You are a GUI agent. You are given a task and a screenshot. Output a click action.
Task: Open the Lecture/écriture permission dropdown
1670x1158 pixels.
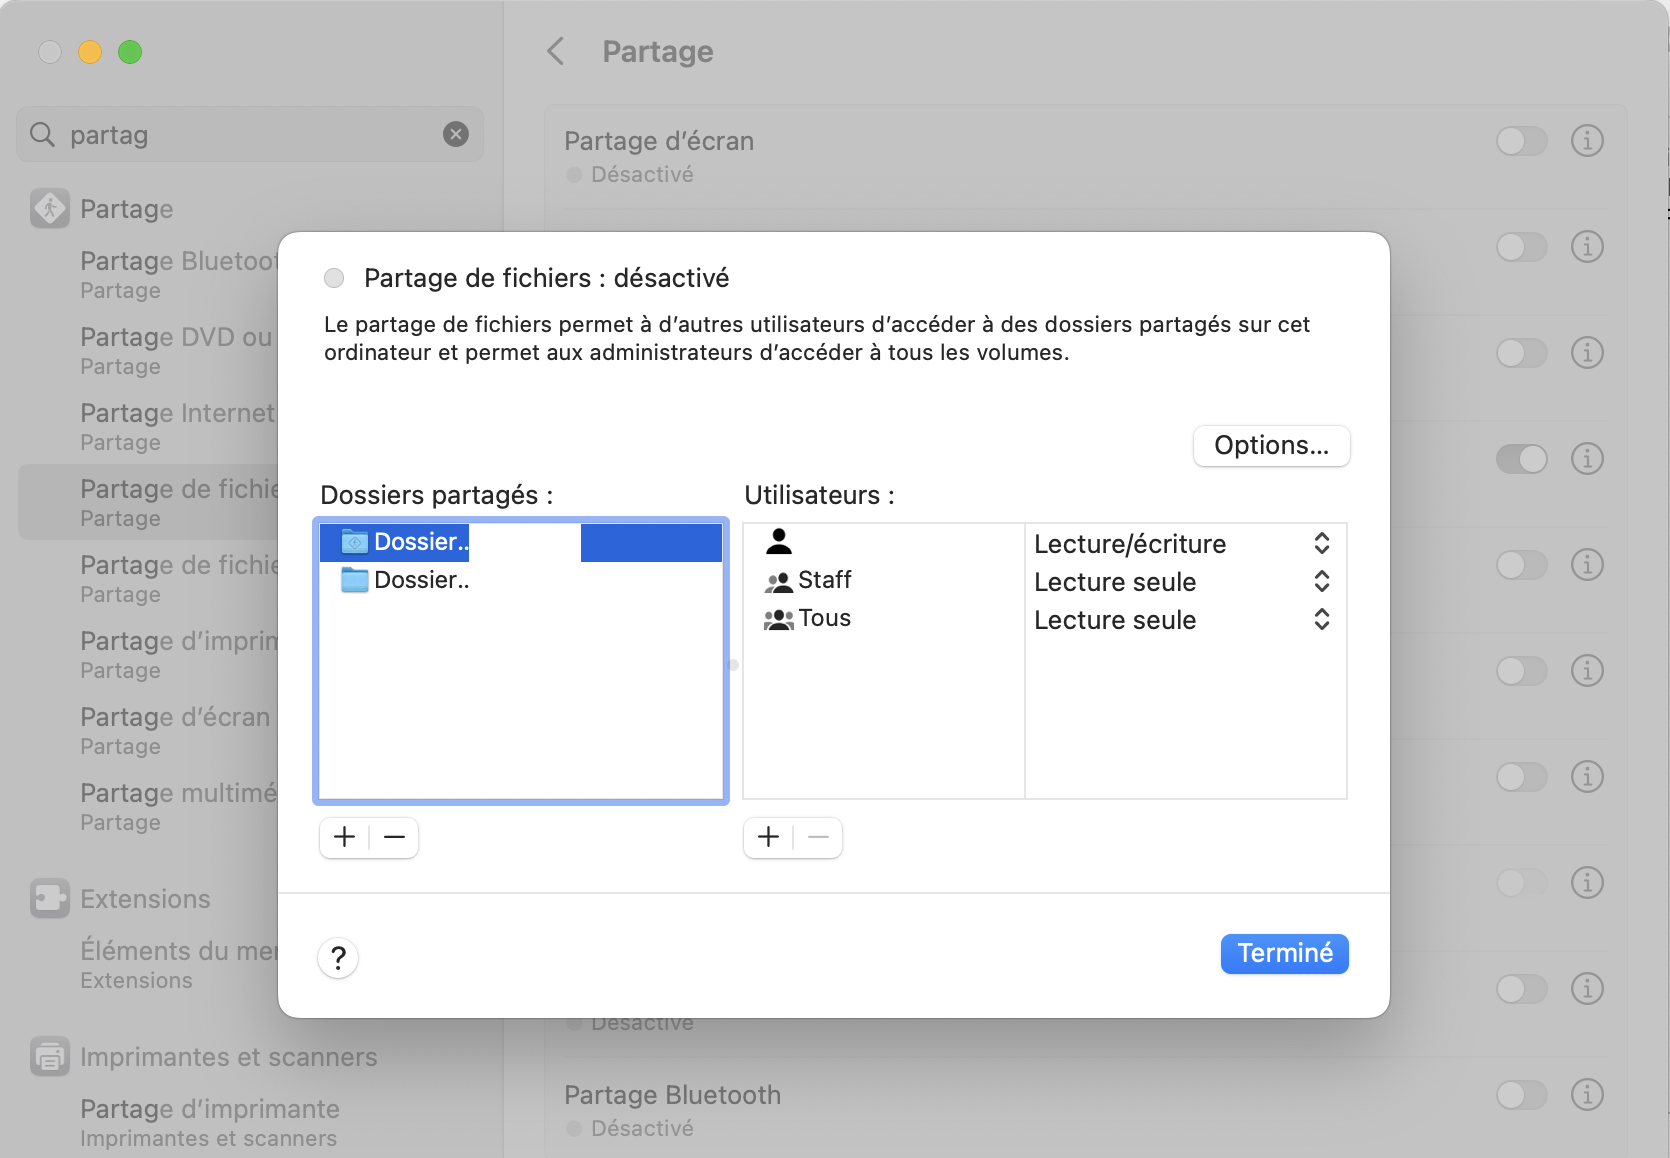[x=1321, y=543]
